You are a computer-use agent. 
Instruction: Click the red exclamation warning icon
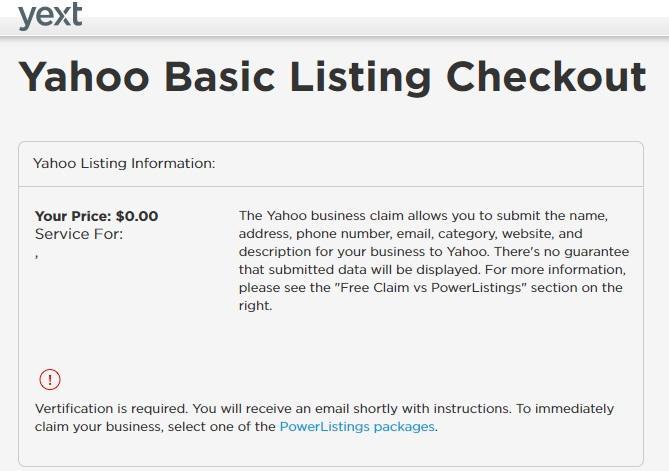[x=50, y=379]
